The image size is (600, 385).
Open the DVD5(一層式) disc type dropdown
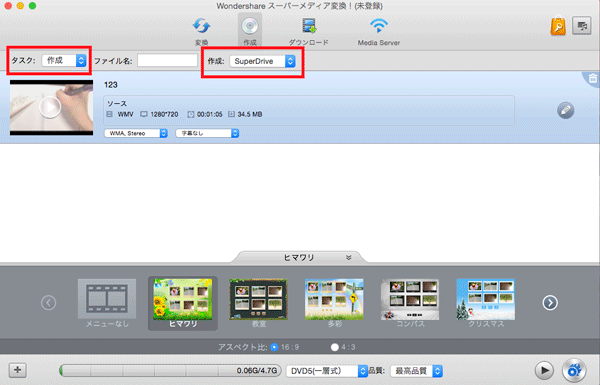coord(327,371)
